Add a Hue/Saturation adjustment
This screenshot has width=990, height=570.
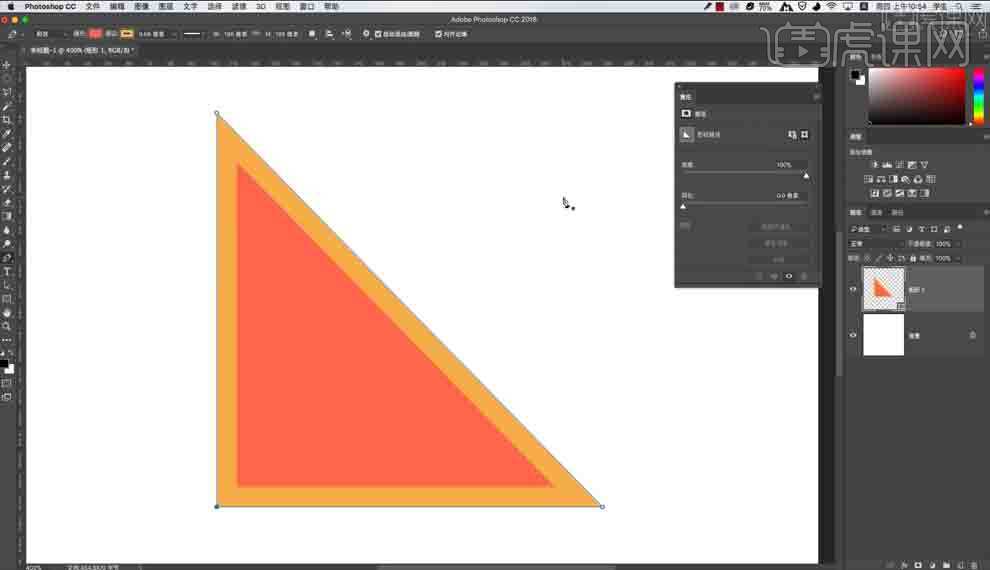pyautogui.click(x=869, y=179)
